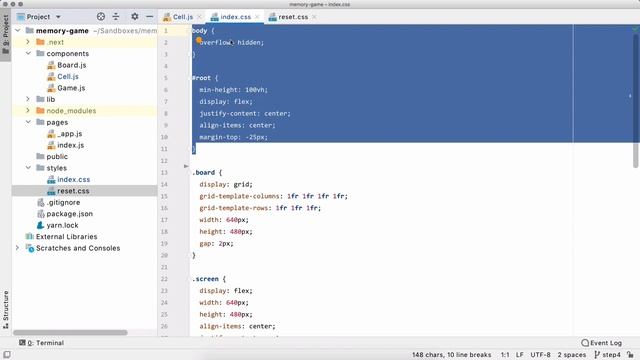The image size is (640, 360).
Task: Collapse the memory-game root folder
Action: click(x=18, y=31)
